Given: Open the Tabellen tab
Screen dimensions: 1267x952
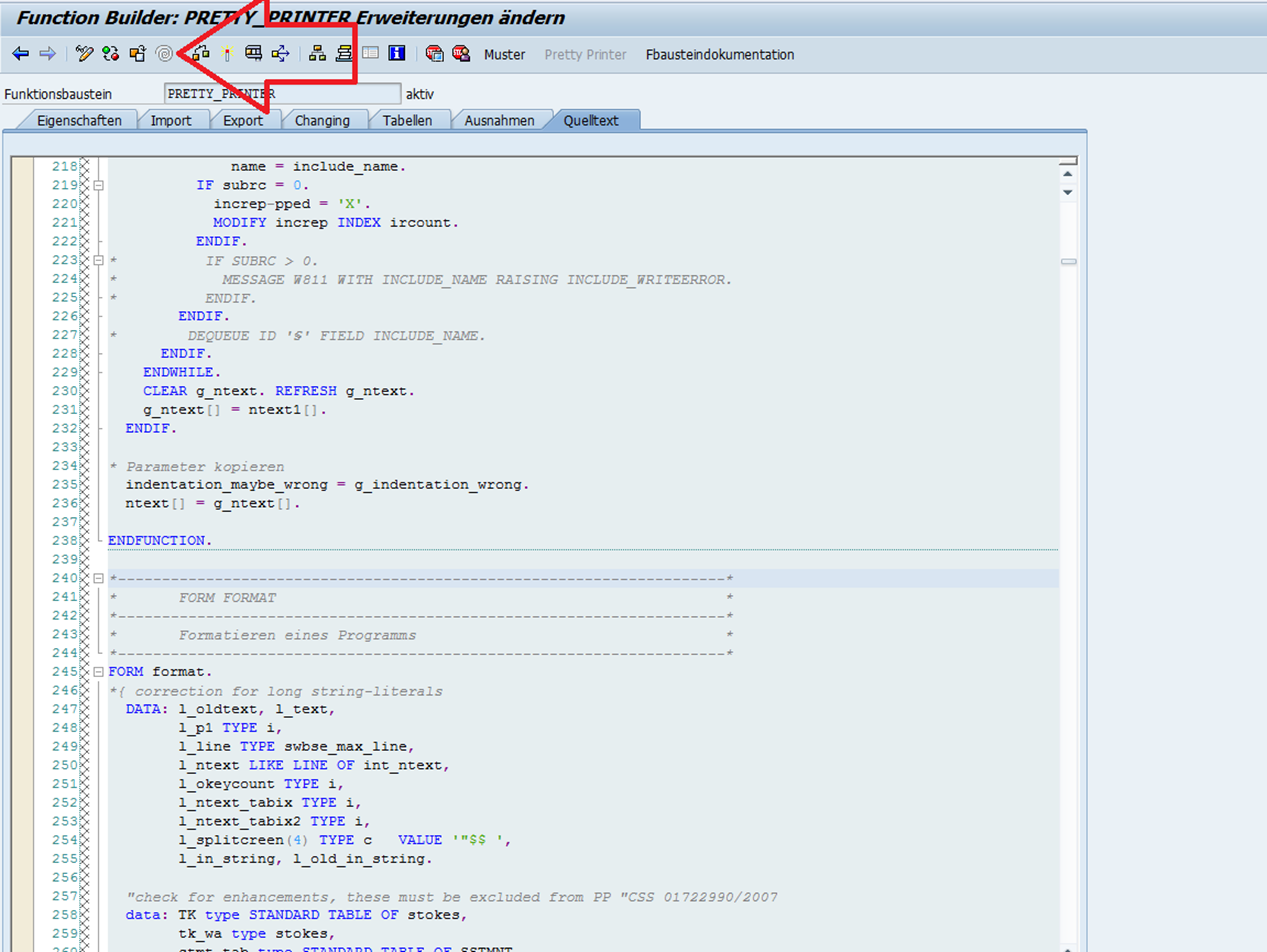Looking at the screenshot, I should pyautogui.click(x=407, y=120).
